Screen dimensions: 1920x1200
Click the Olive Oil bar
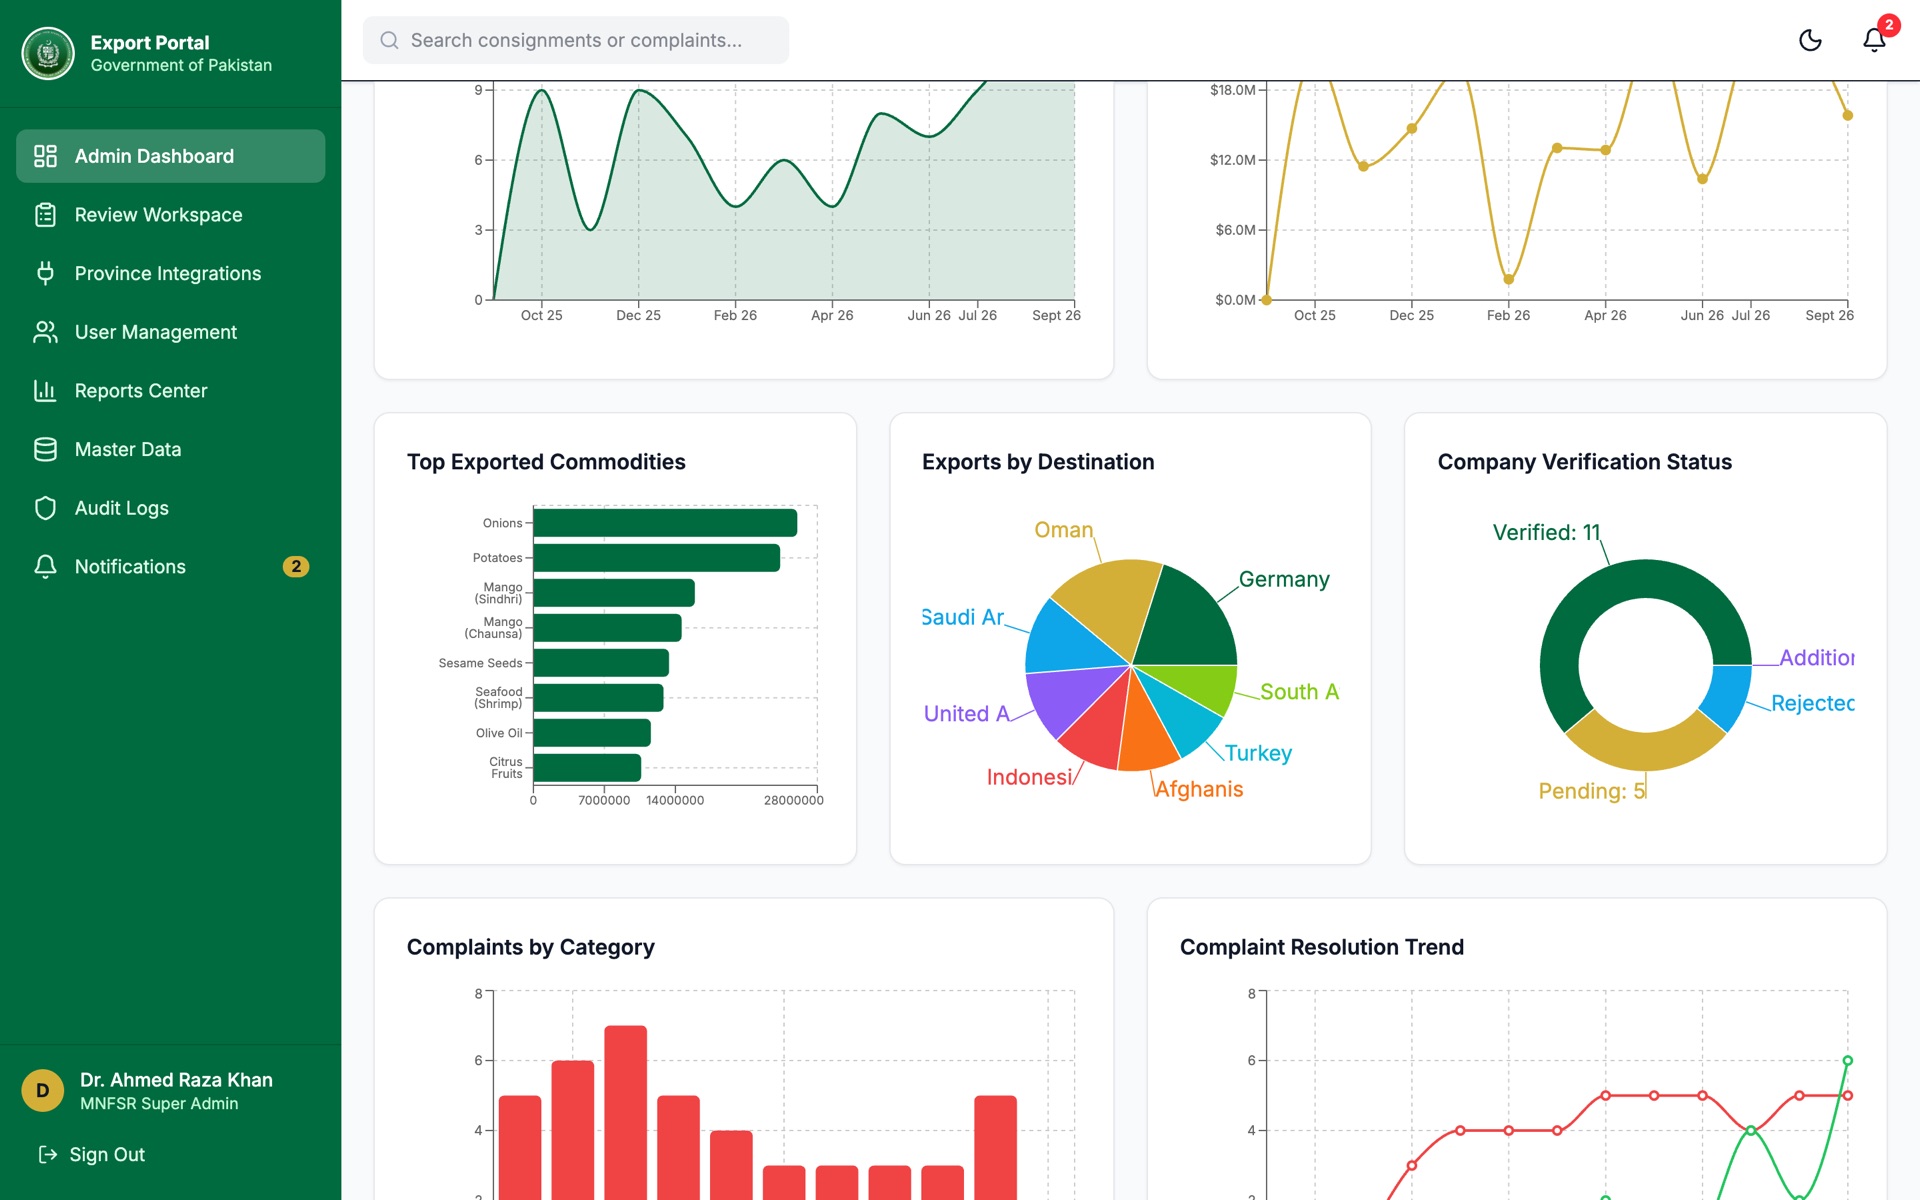[592, 733]
